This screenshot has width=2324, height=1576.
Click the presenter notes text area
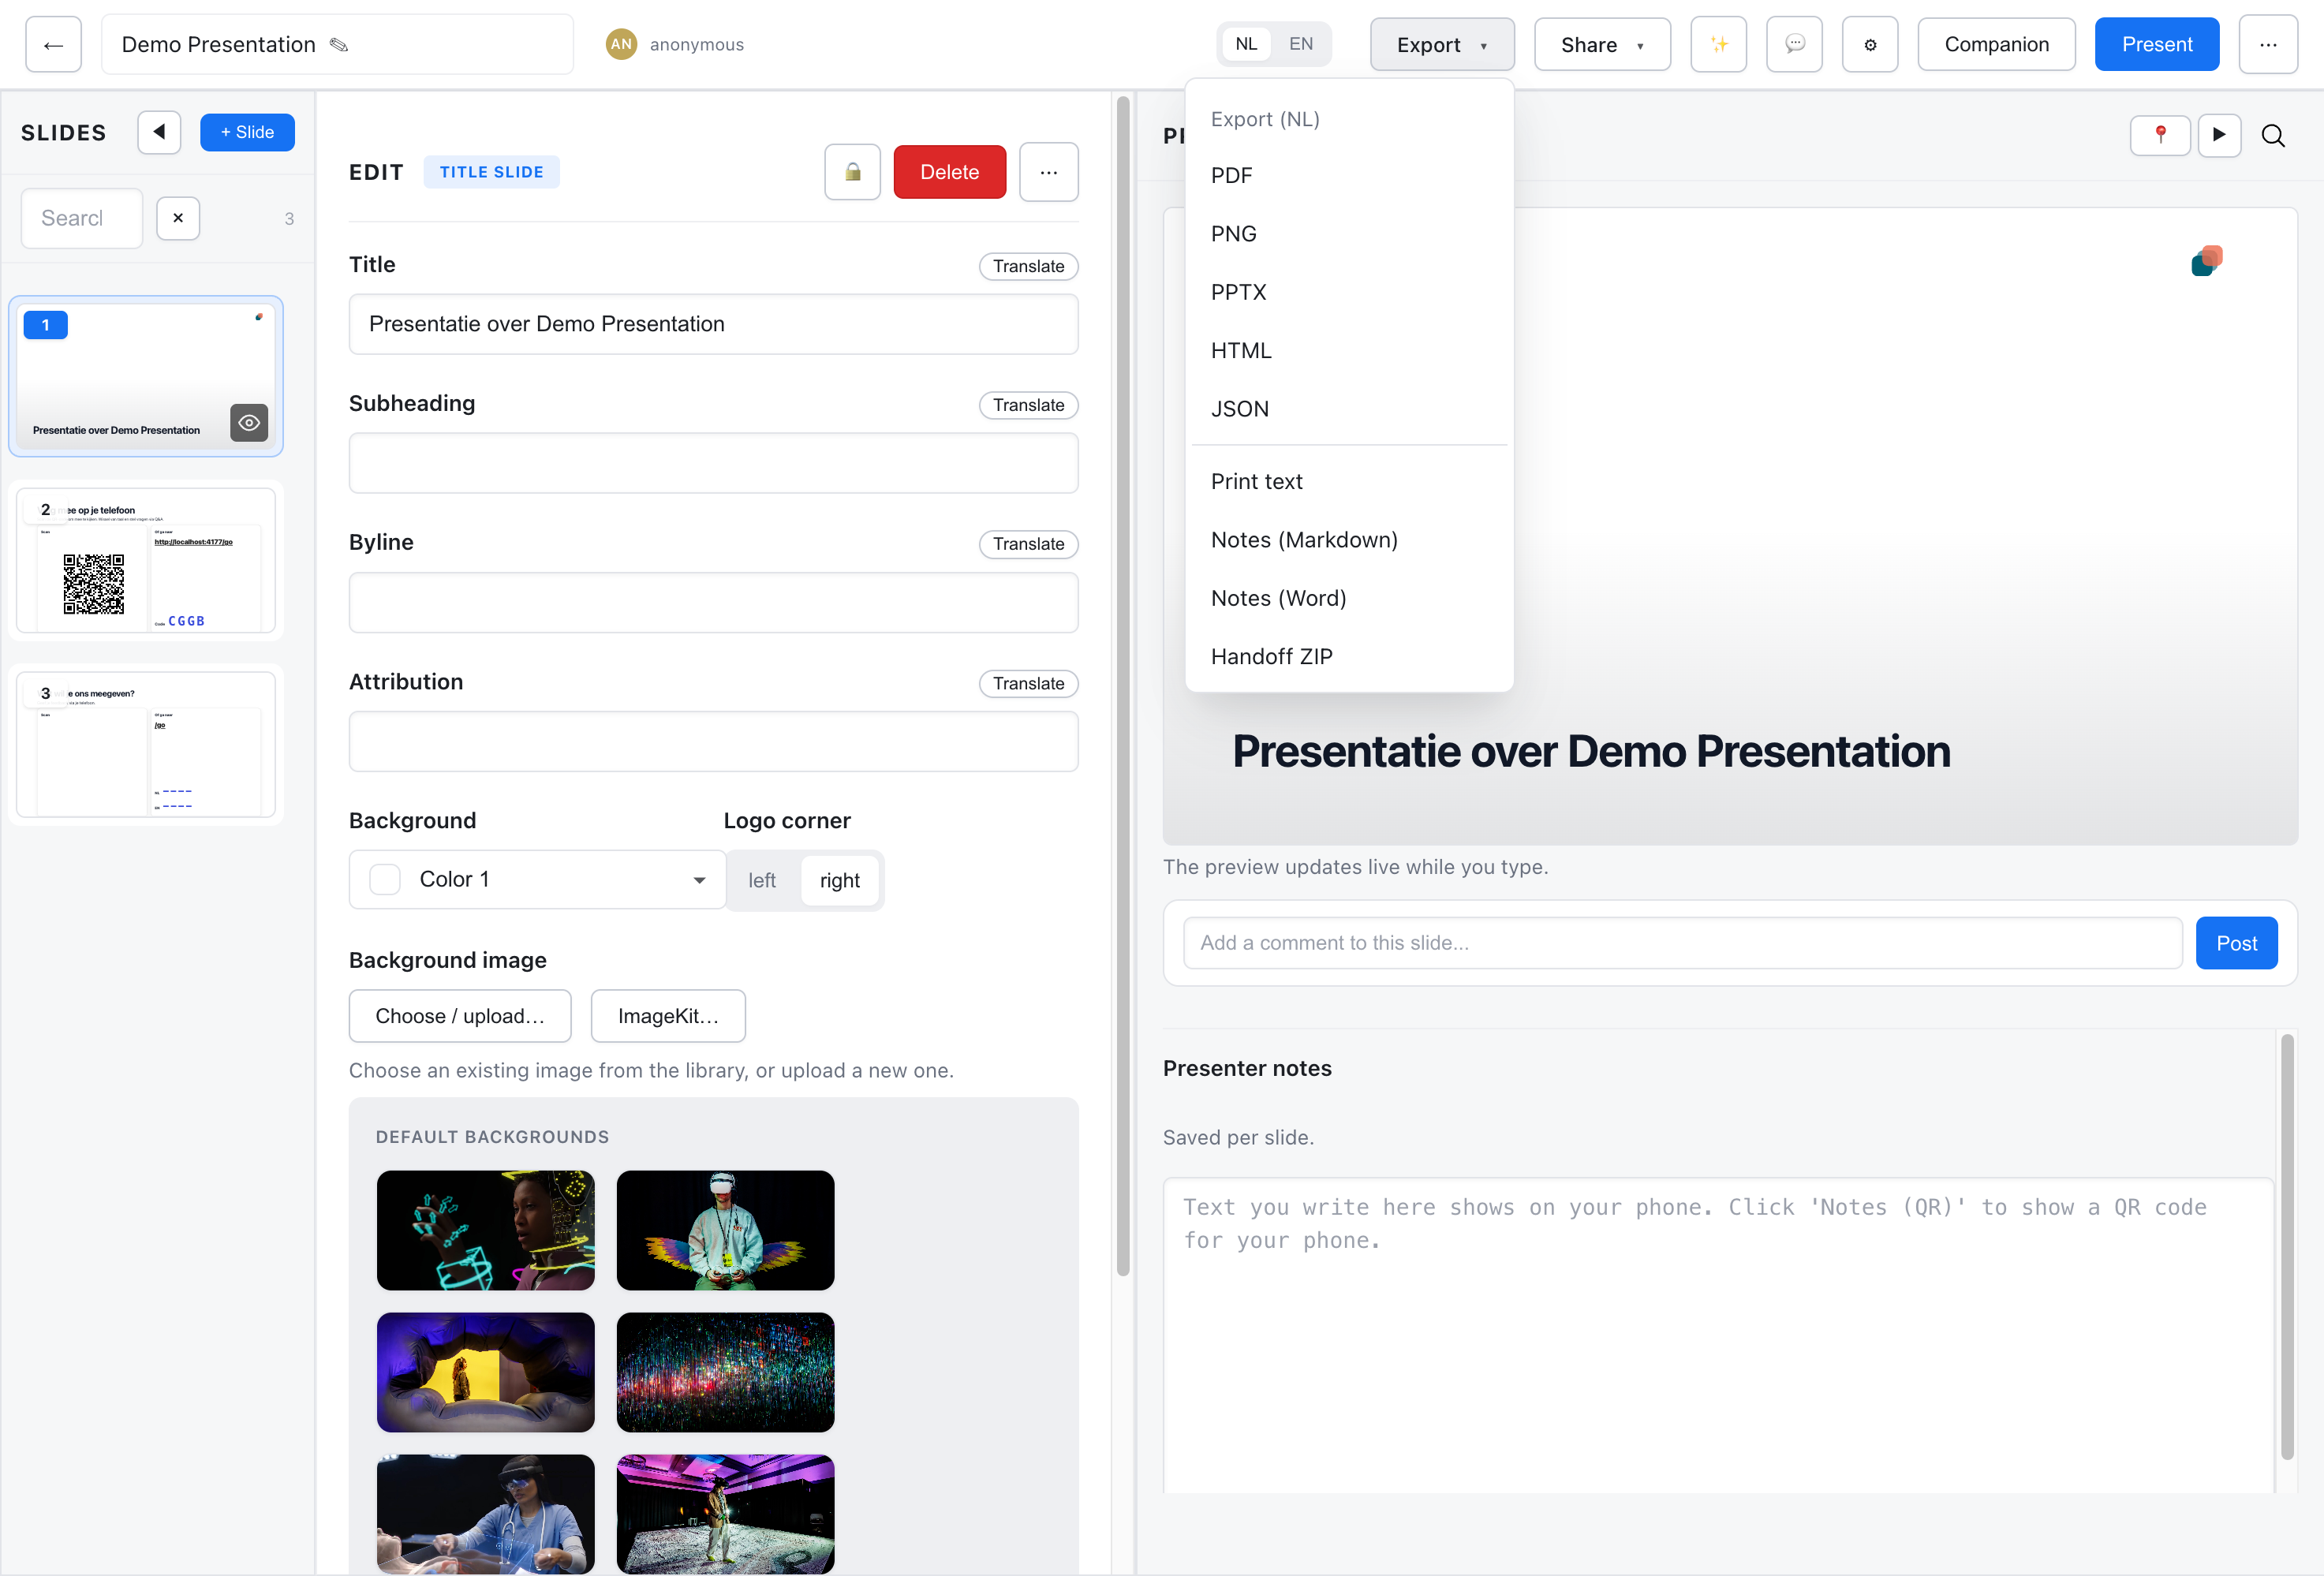(1718, 1335)
